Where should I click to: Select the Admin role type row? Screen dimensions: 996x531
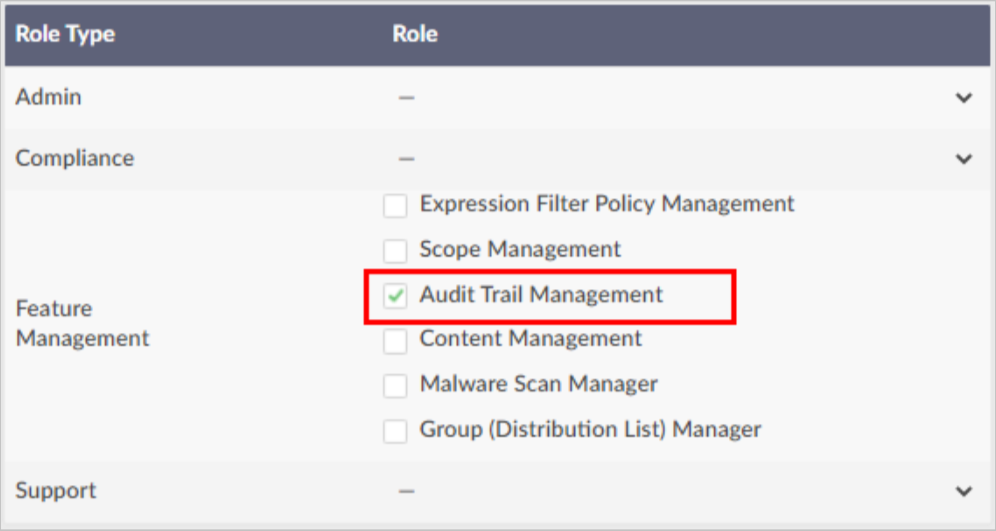(x=497, y=97)
